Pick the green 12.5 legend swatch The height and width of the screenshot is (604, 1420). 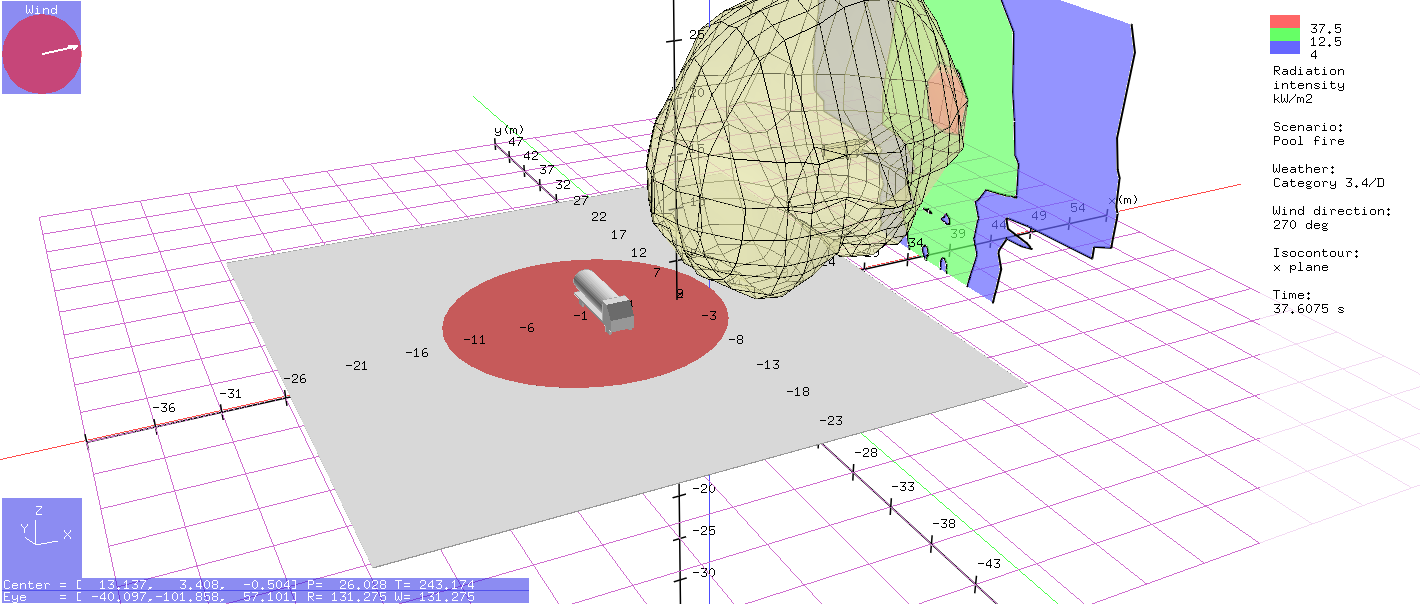pos(1285,36)
